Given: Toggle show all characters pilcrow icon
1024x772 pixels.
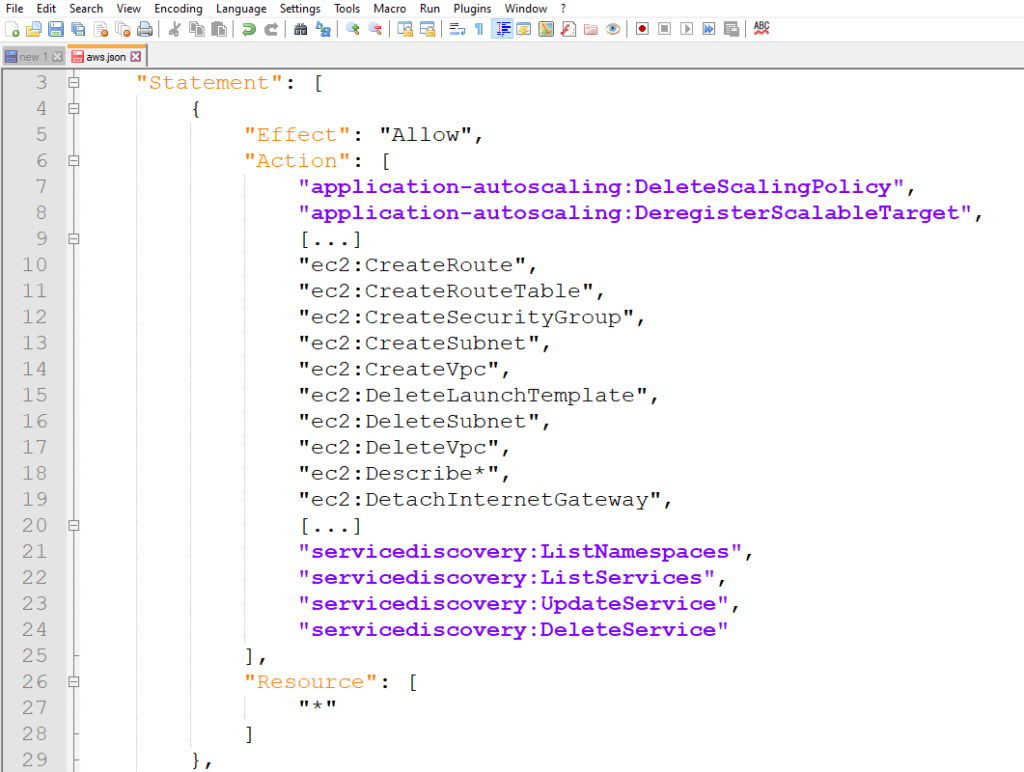Looking at the screenshot, I should point(479,29).
